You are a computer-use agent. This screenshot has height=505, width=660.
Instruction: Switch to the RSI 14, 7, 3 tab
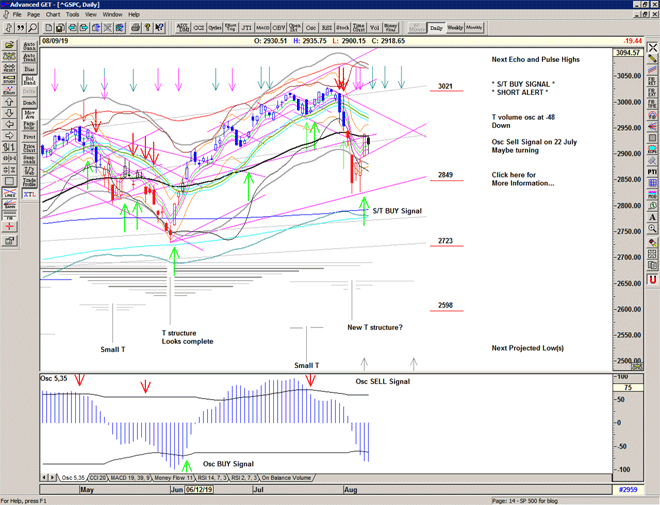[x=213, y=478]
